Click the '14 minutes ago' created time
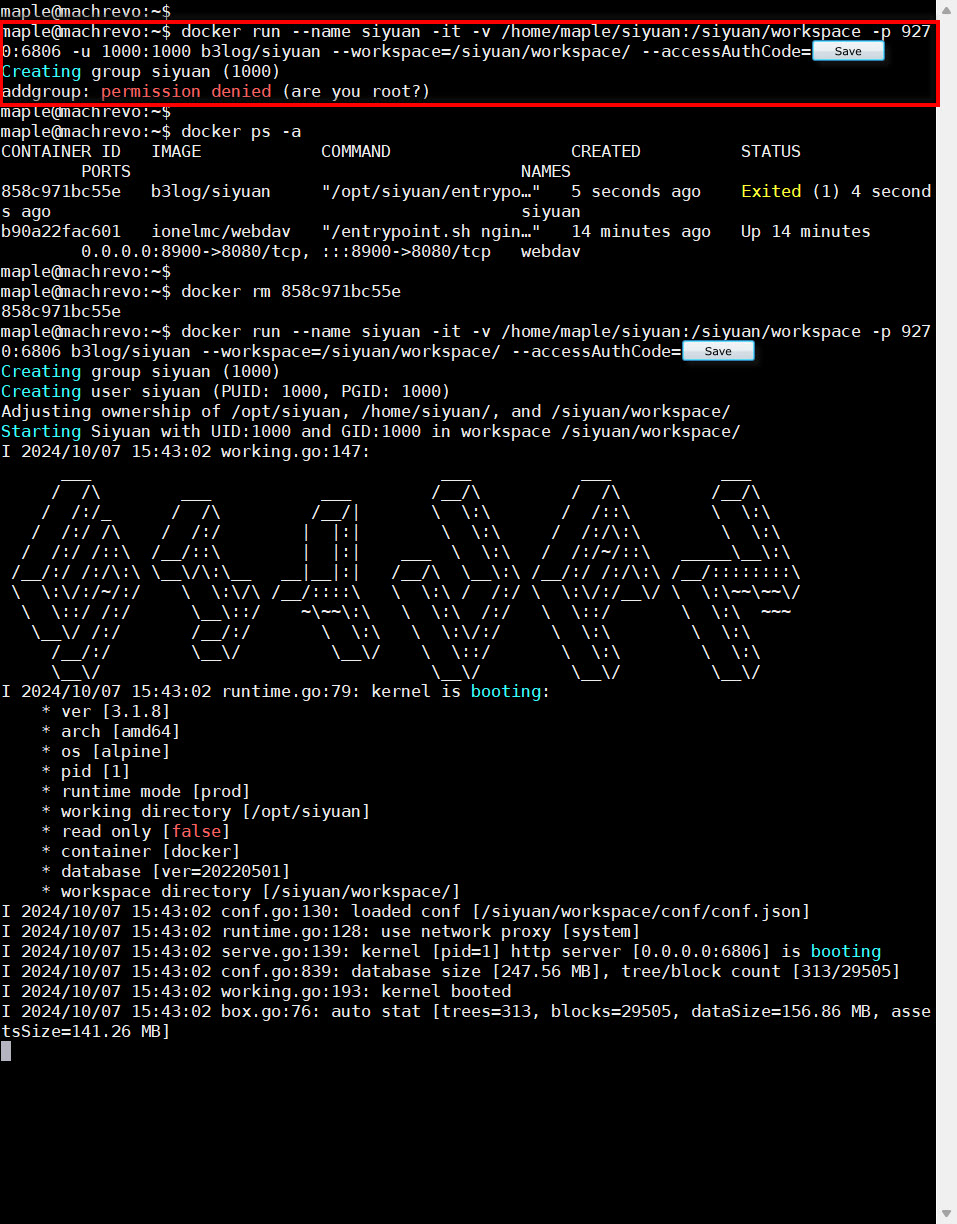This screenshot has width=957, height=1224. pos(641,231)
